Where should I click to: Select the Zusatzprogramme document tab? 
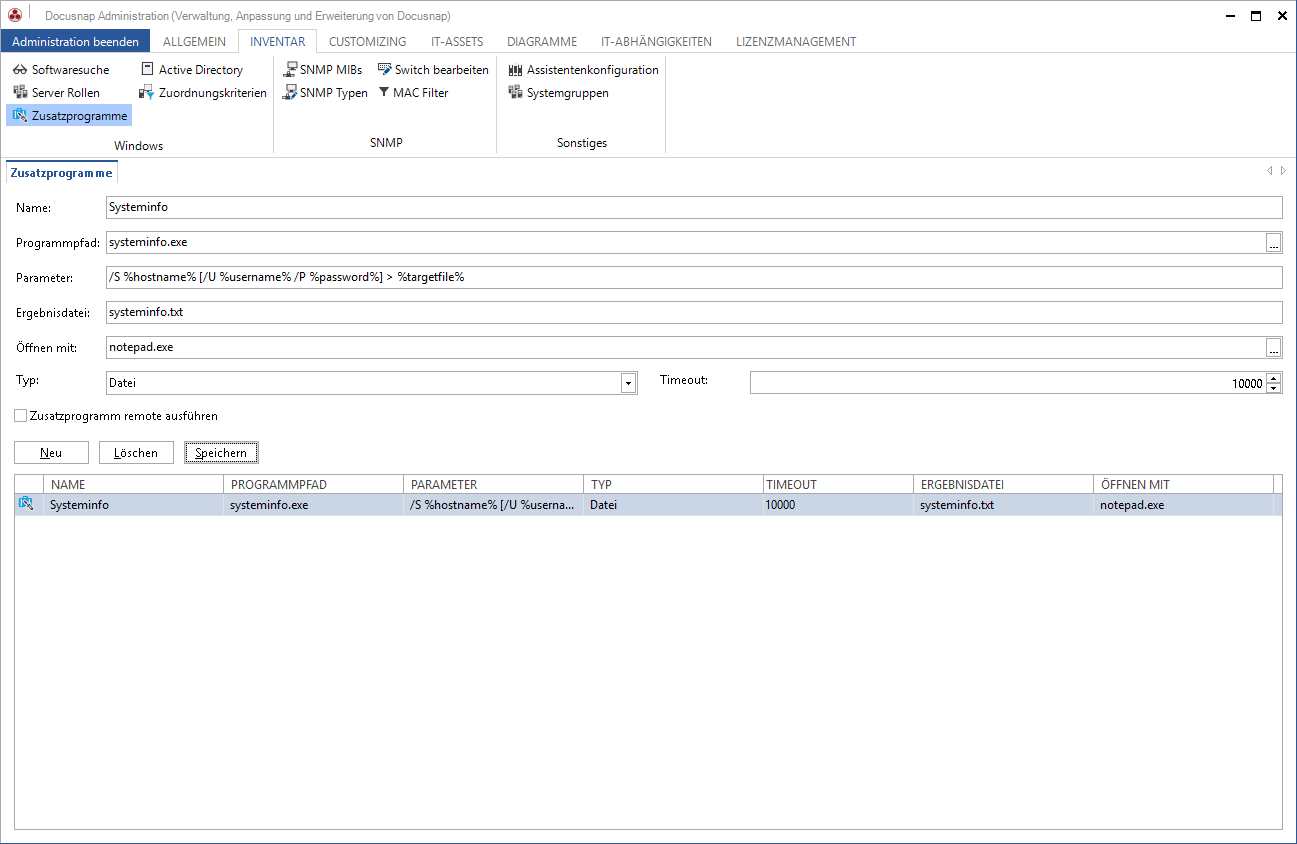[61, 172]
